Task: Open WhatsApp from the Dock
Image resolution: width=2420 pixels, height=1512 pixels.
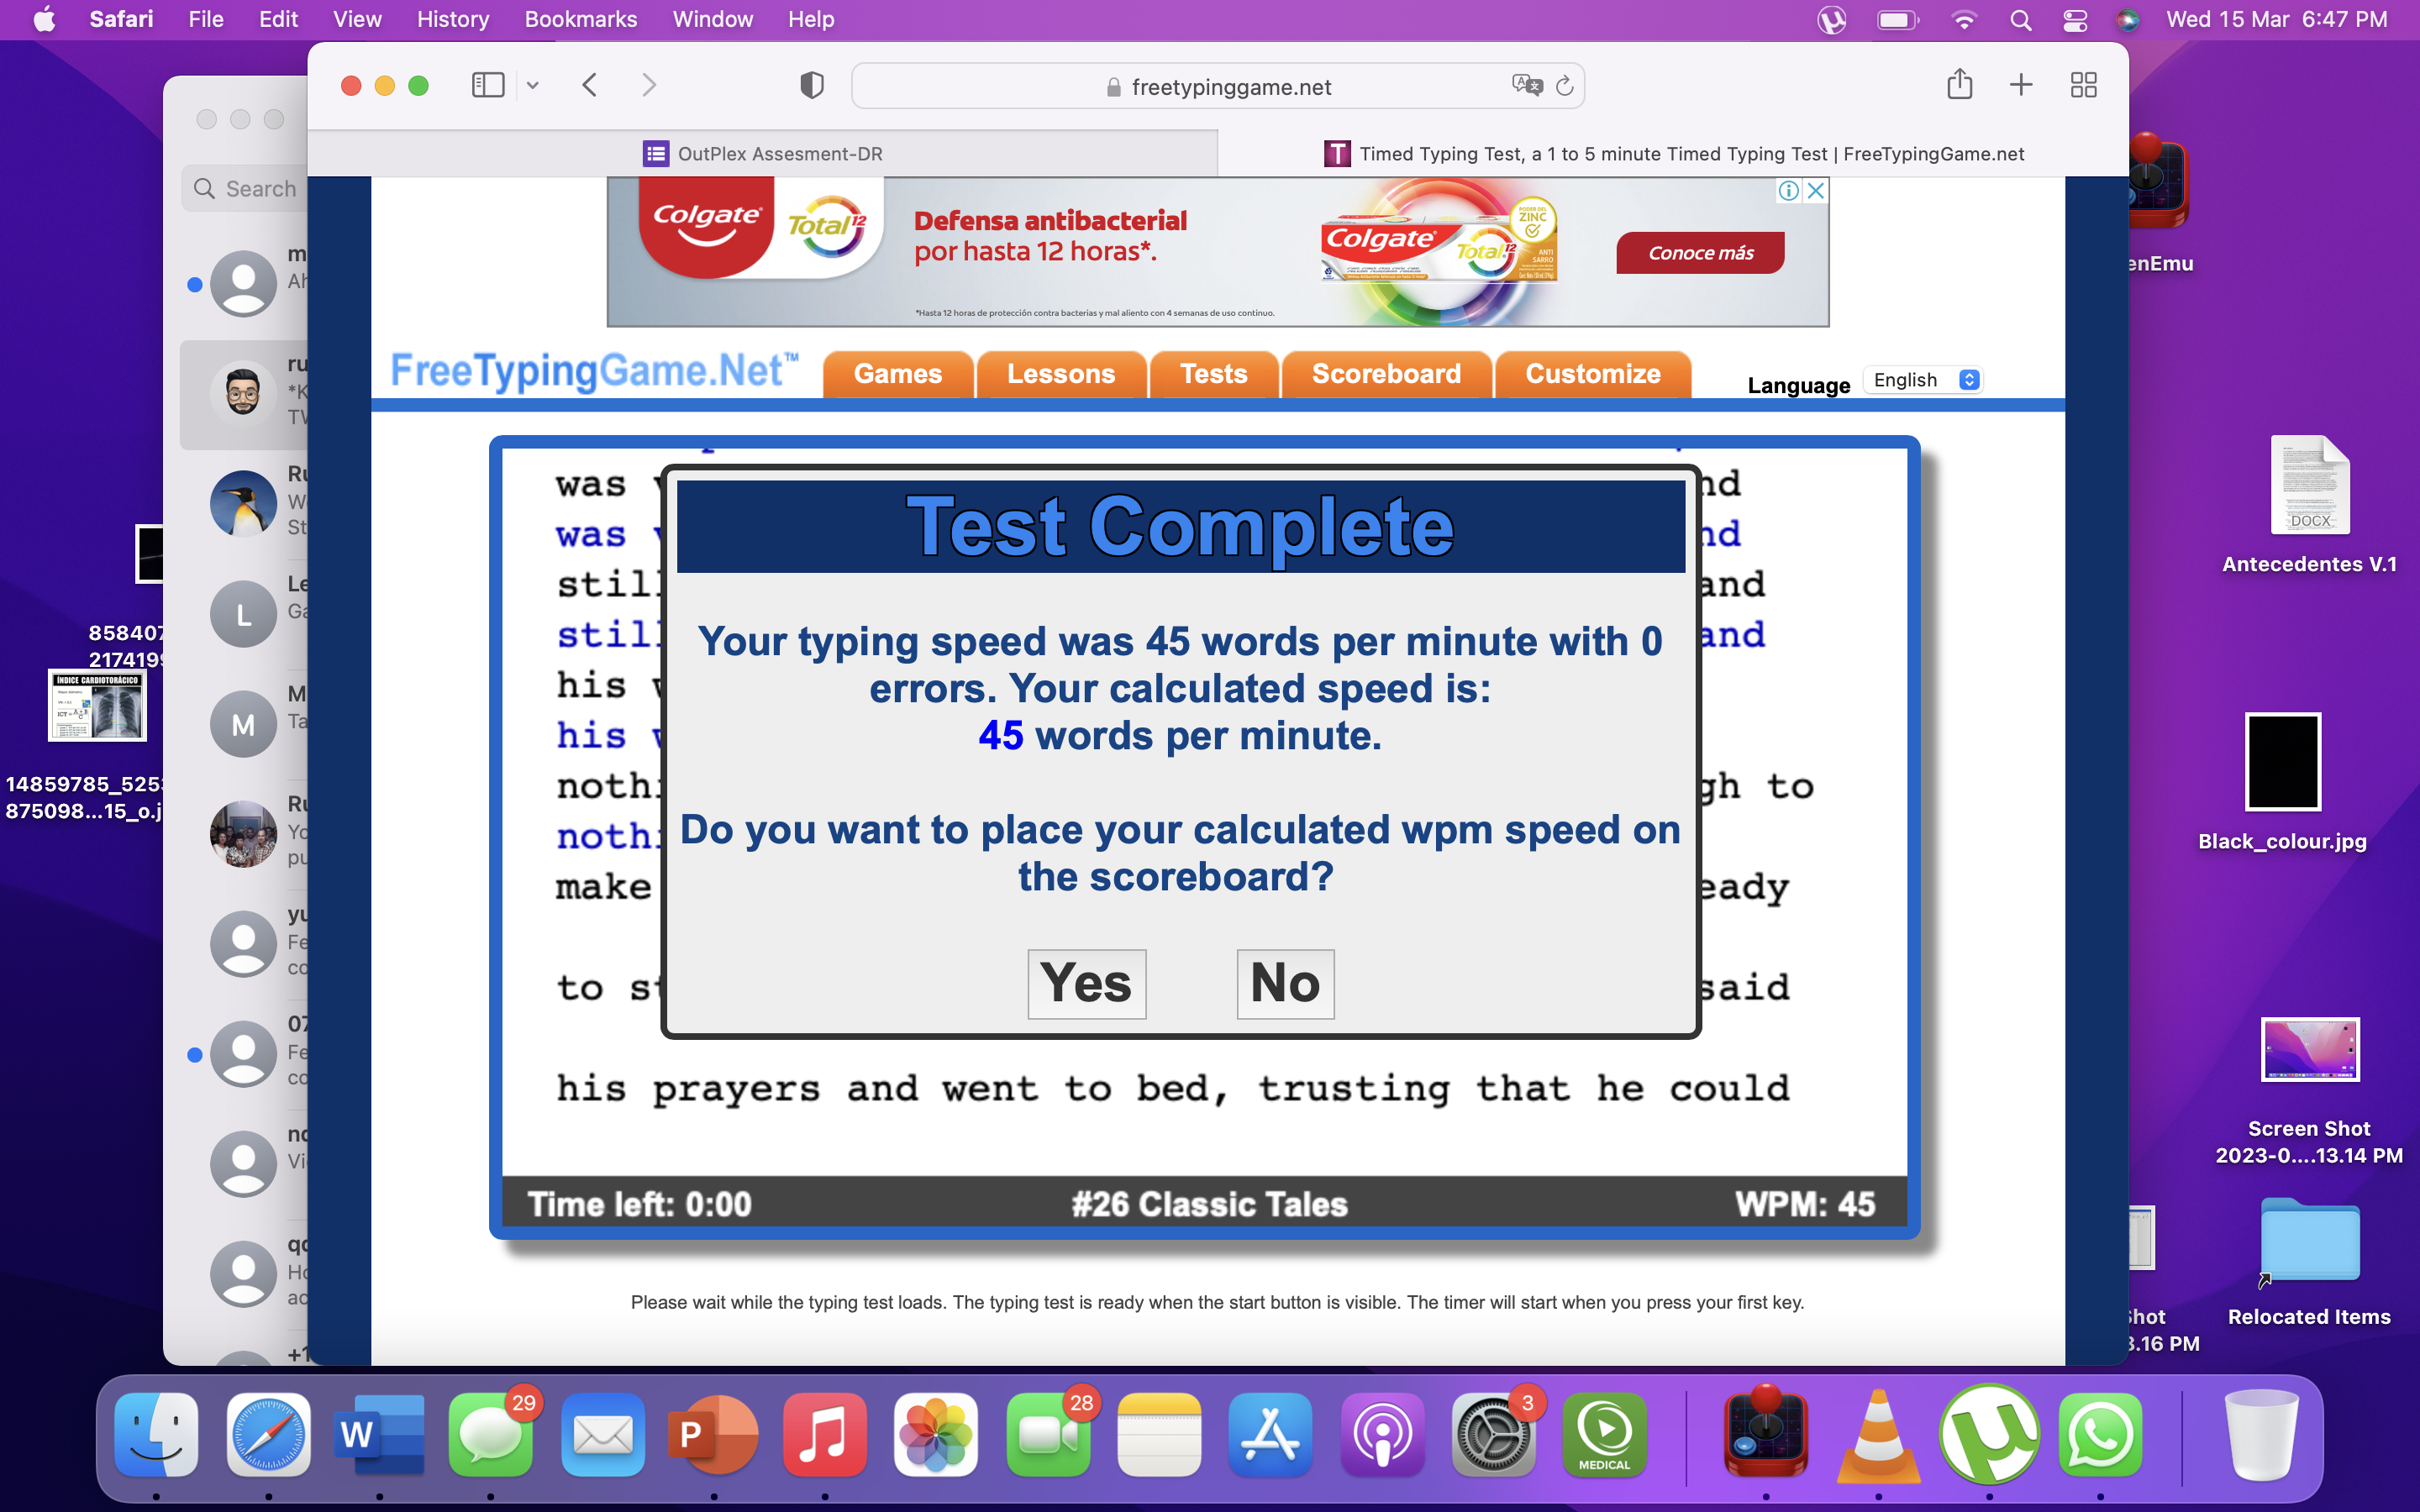Action: 2101,1435
